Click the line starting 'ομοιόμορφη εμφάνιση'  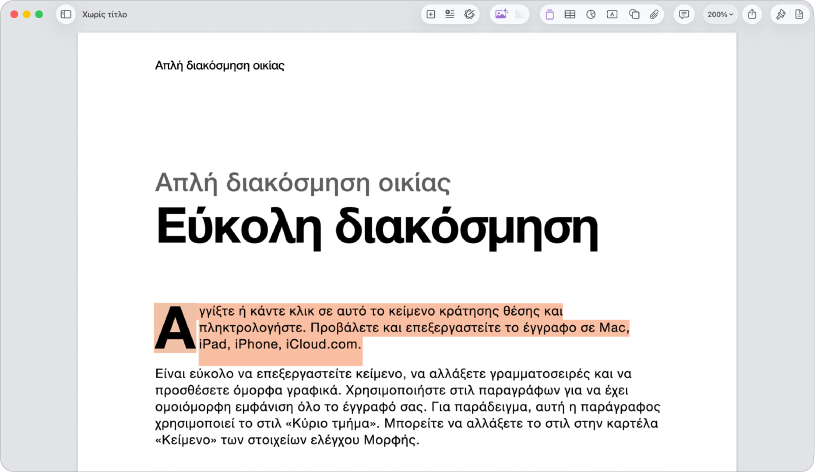[408, 407]
